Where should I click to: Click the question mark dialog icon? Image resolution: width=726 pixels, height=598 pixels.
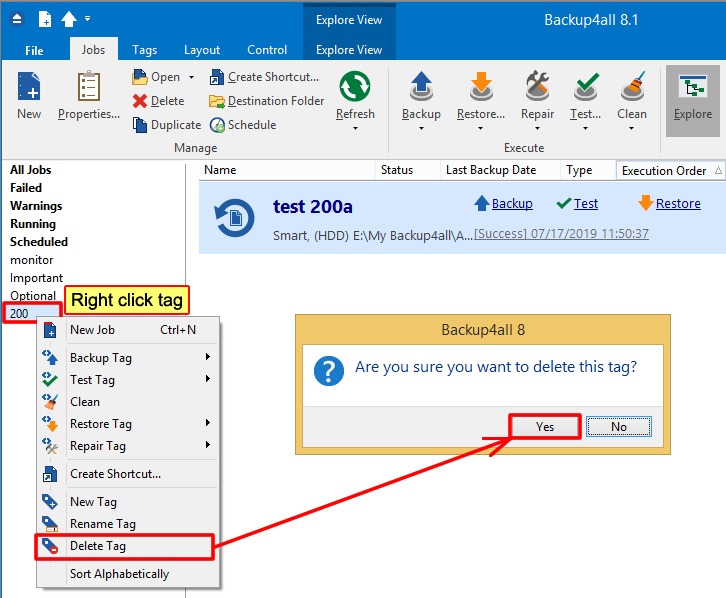point(329,371)
